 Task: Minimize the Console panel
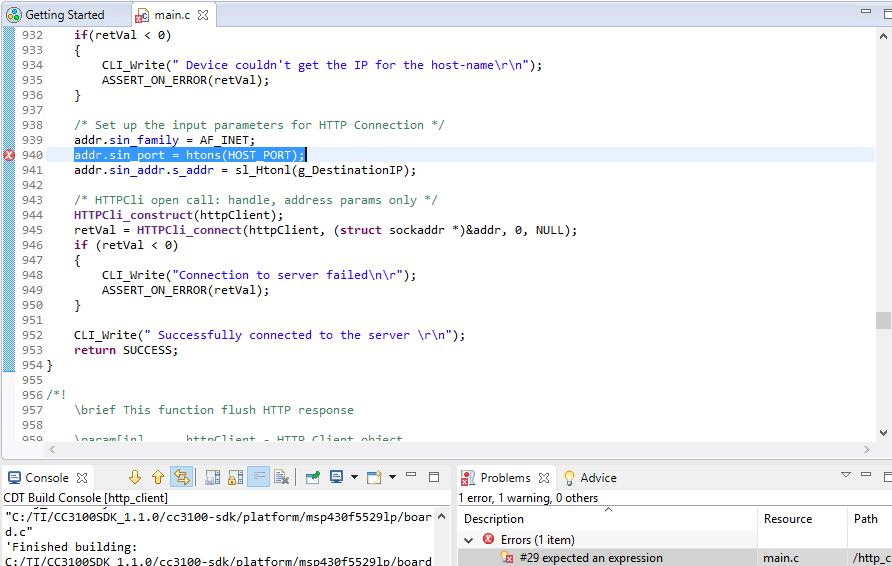(x=411, y=474)
